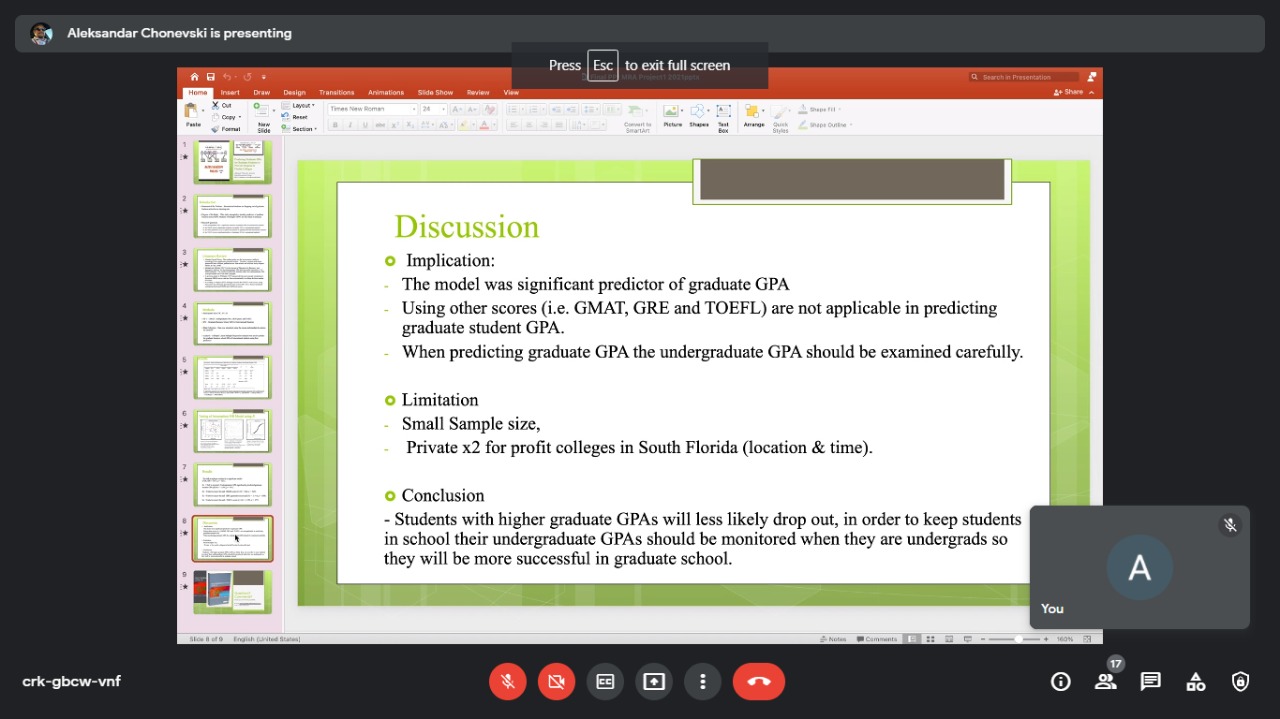Click the Picture insert button
The height and width of the screenshot is (719, 1280).
point(672,116)
